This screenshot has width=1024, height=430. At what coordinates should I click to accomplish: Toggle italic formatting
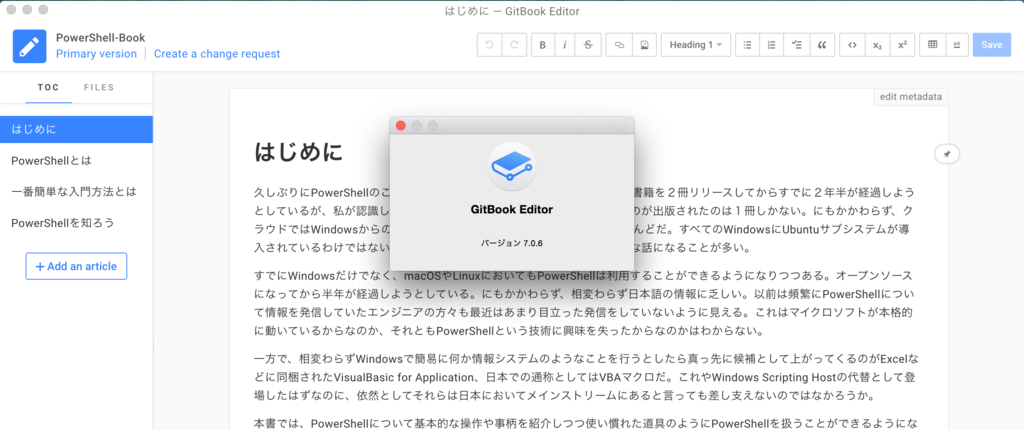click(566, 45)
